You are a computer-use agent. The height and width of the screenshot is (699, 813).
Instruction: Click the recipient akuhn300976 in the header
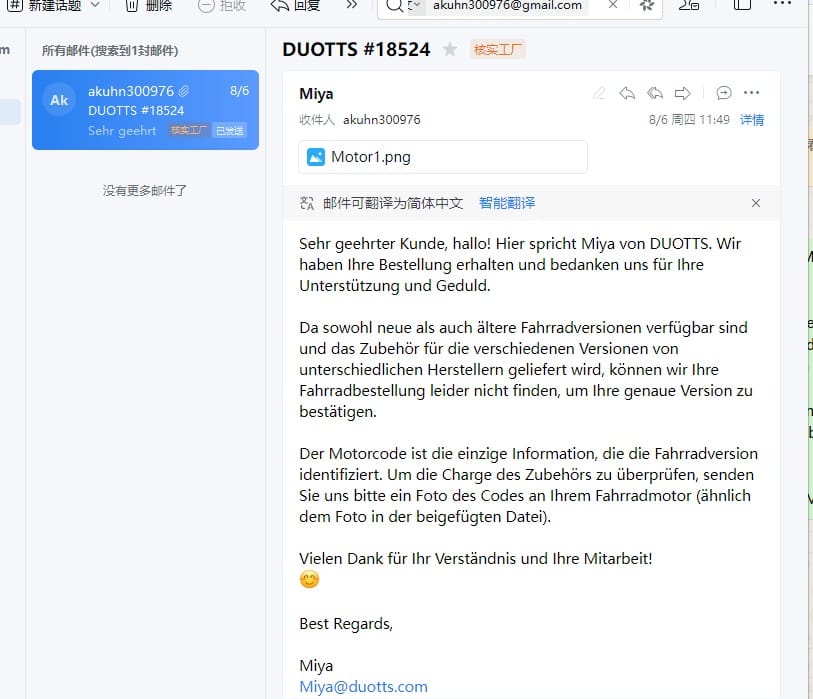point(382,120)
